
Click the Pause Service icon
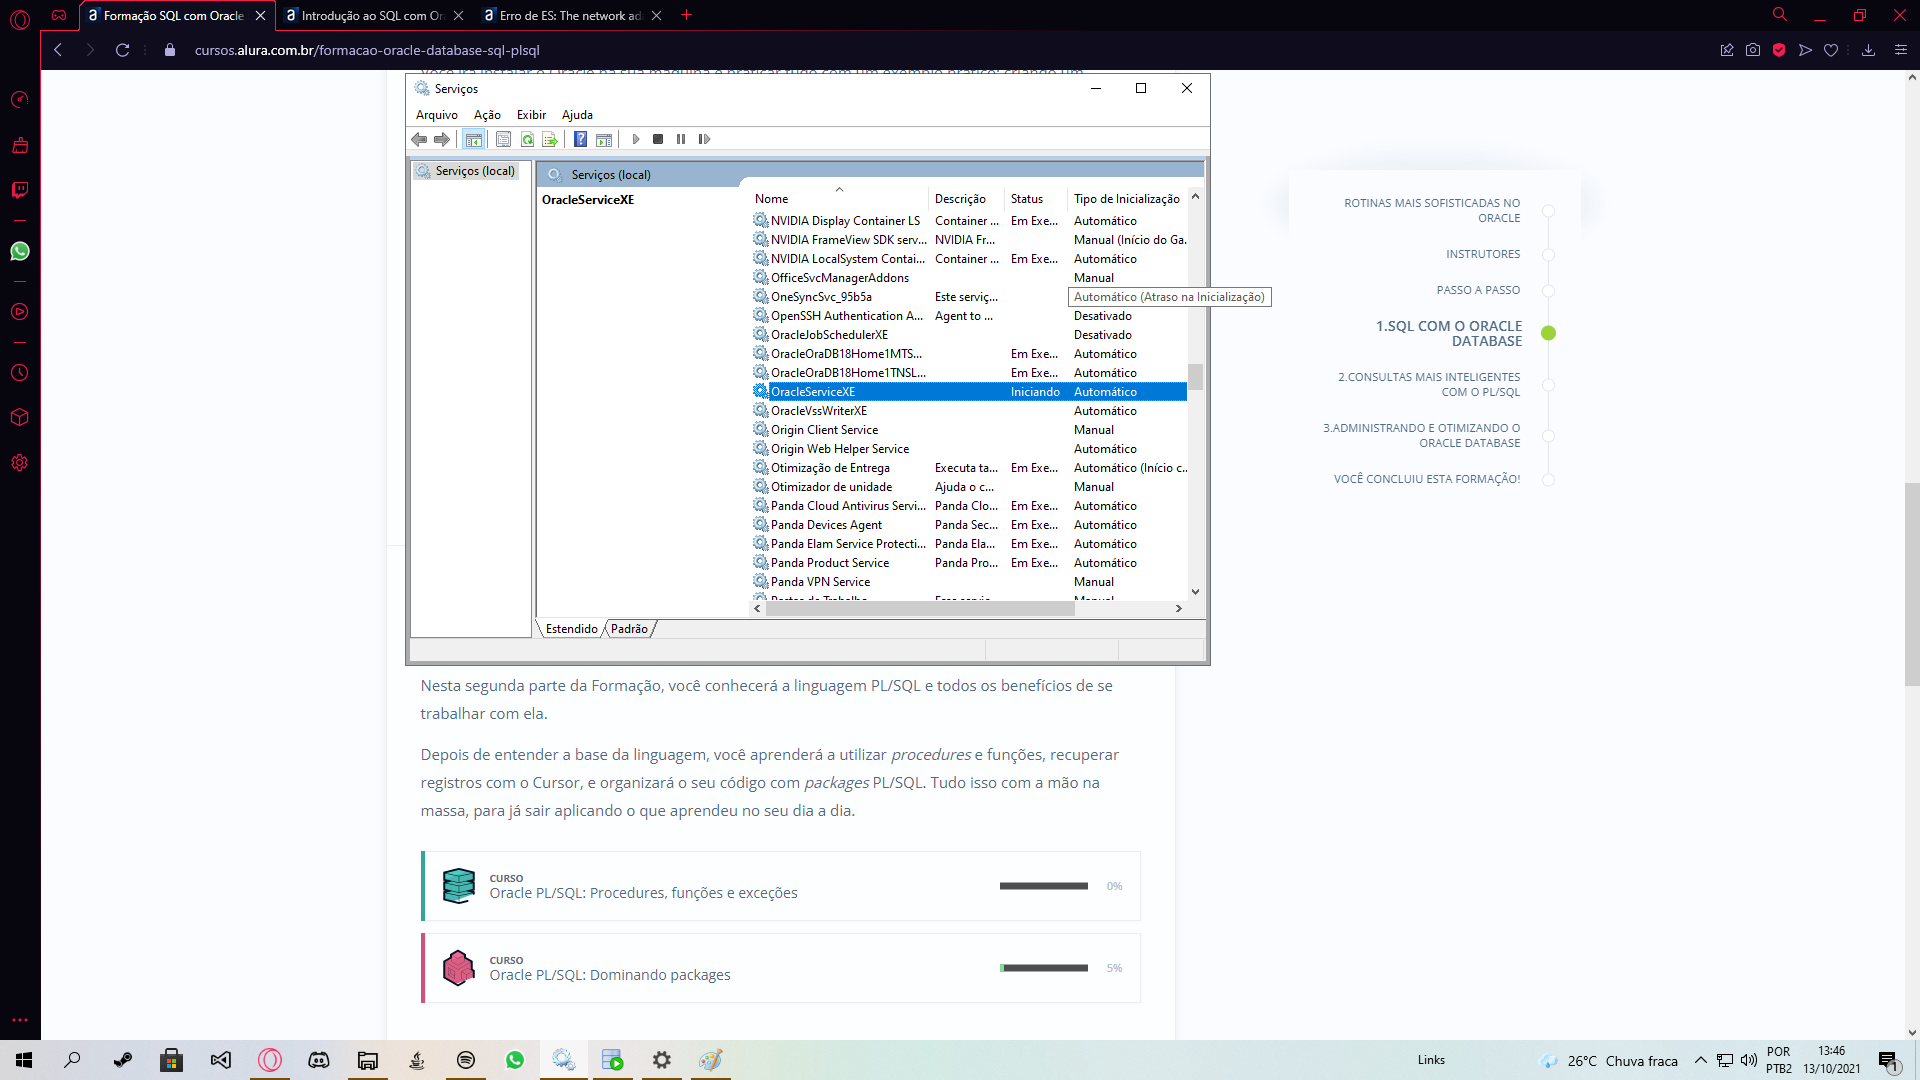[681, 139]
